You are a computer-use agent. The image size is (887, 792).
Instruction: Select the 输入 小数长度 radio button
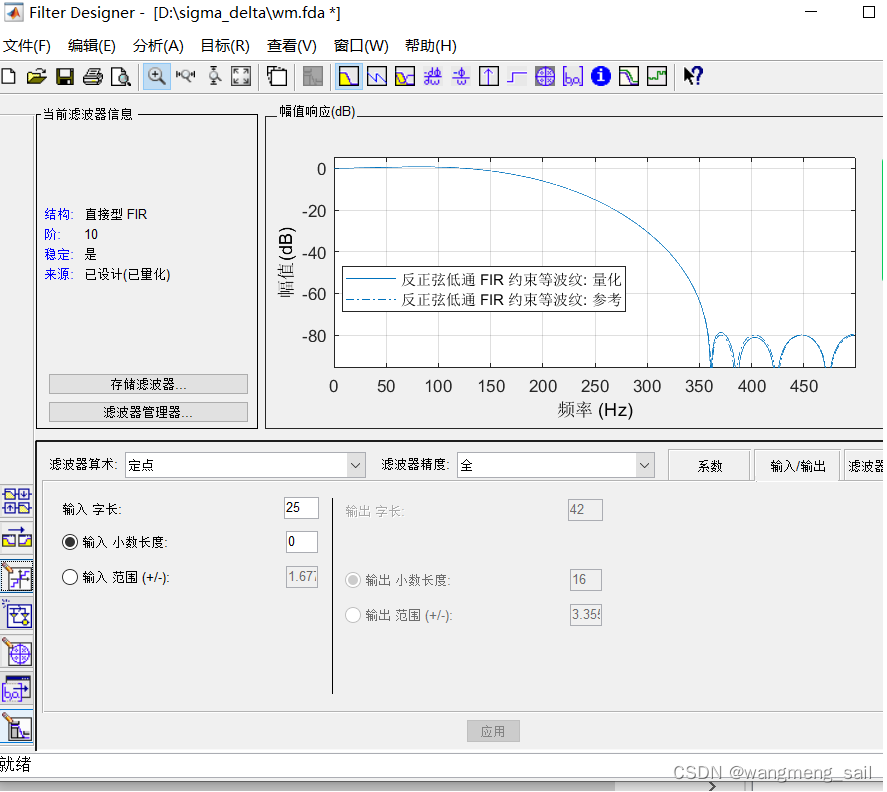pyautogui.click(x=70, y=542)
